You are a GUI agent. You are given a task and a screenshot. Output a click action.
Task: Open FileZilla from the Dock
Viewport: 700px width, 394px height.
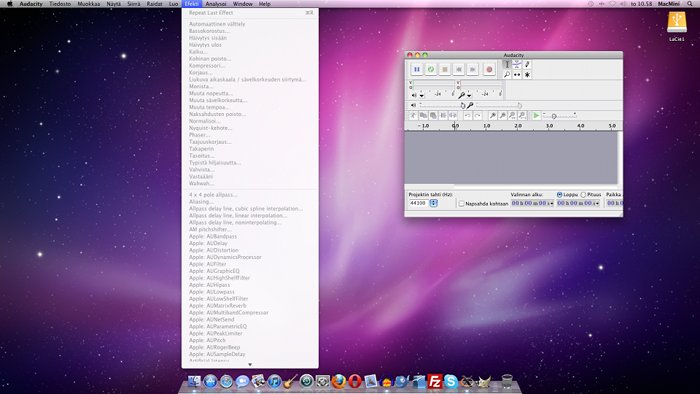coord(434,382)
